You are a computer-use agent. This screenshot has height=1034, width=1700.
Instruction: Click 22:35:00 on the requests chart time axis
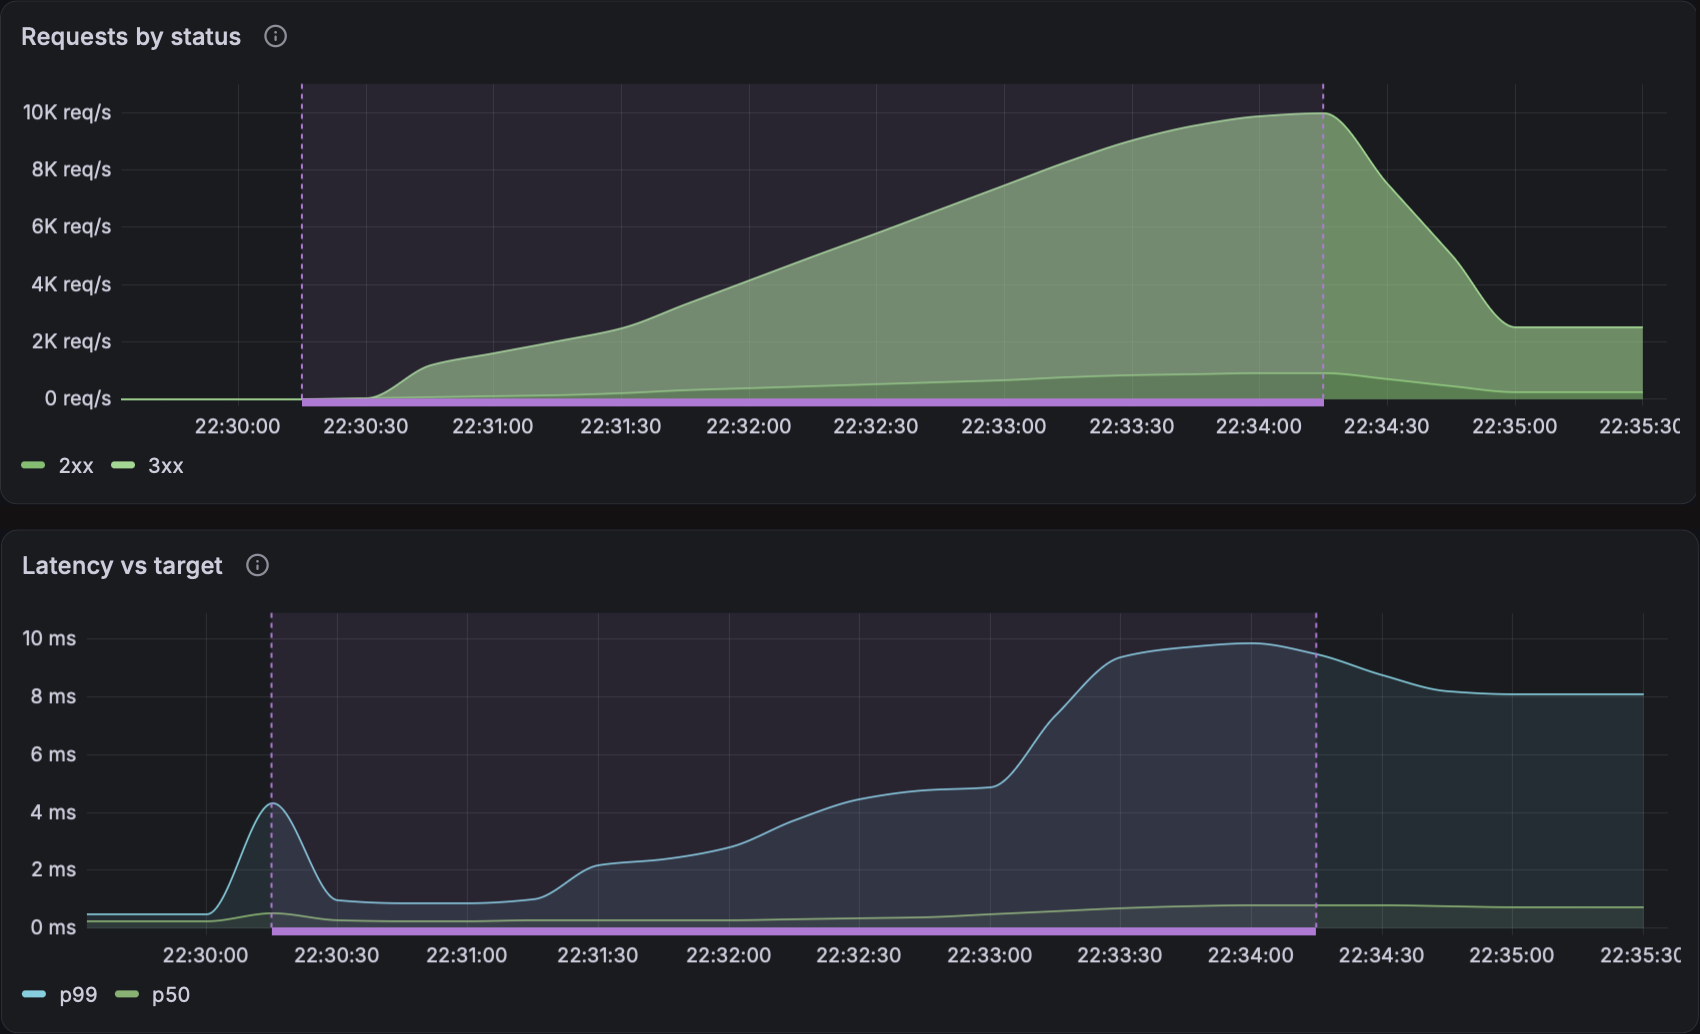[x=1515, y=427]
